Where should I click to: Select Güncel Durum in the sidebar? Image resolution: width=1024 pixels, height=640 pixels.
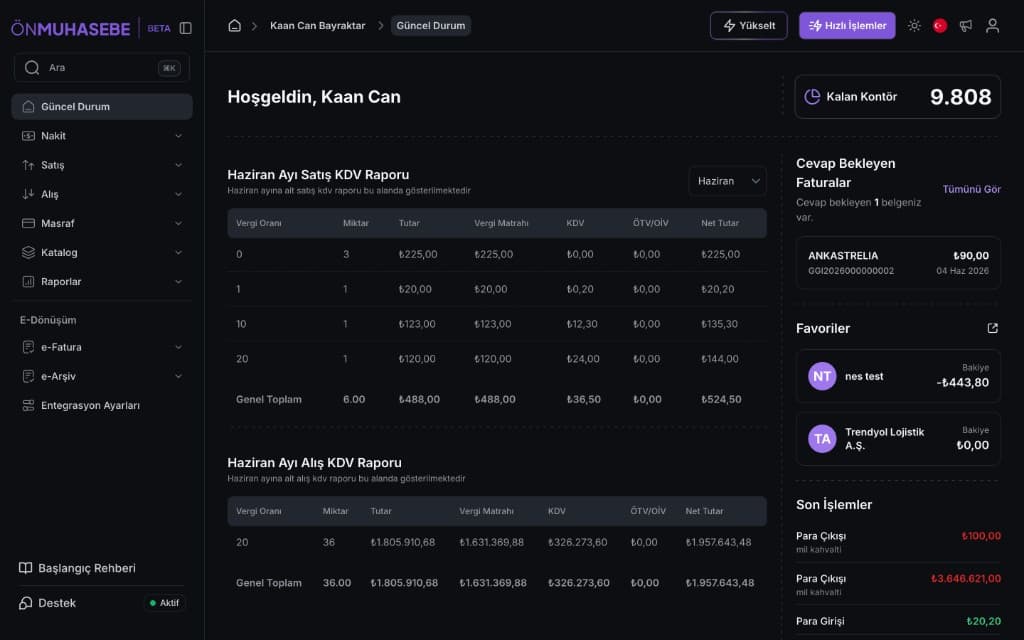(102, 106)
